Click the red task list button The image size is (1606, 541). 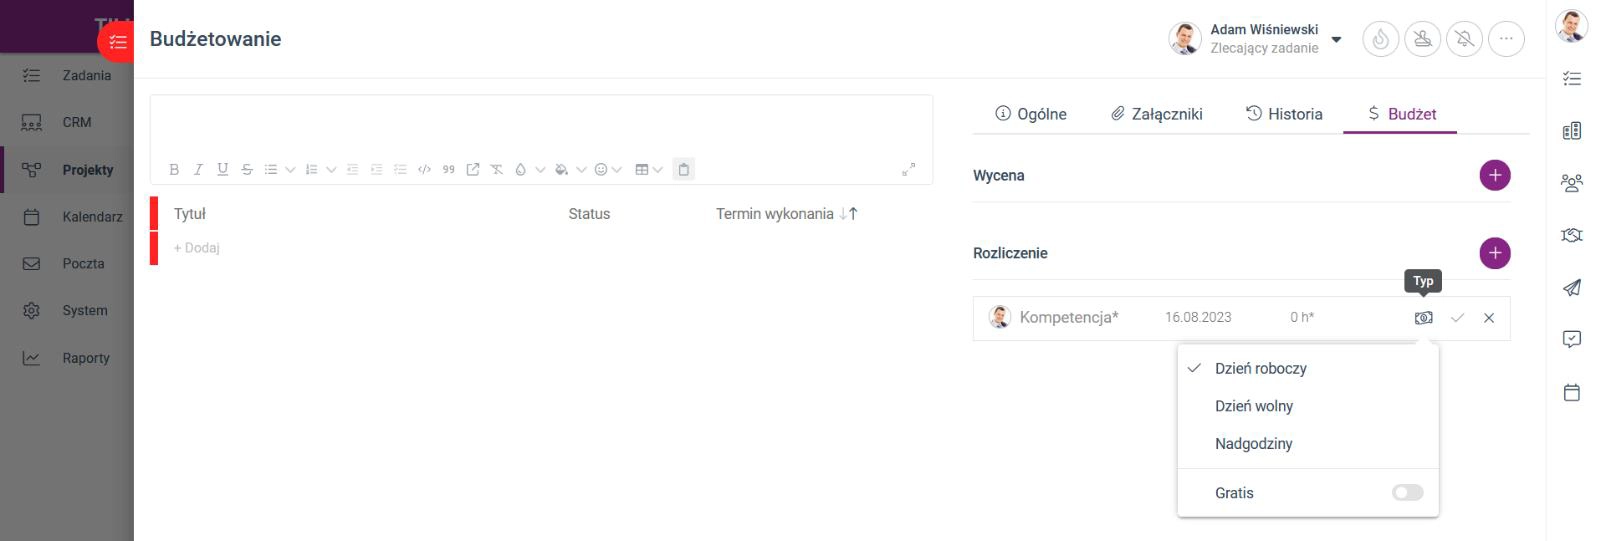pos(117,42)
